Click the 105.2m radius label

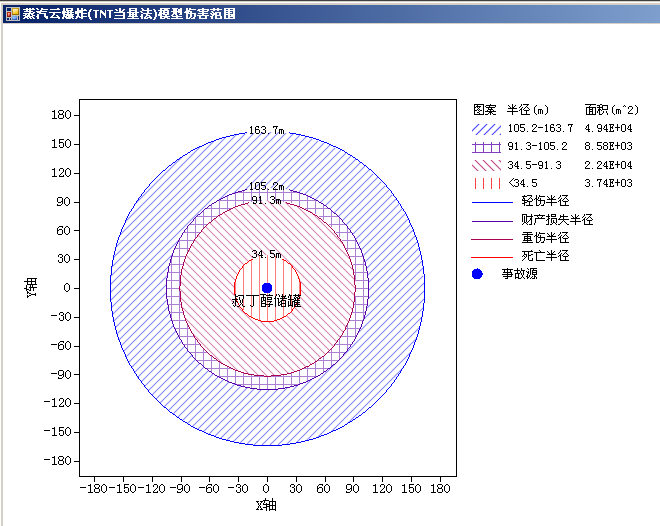tap(266, 186)
